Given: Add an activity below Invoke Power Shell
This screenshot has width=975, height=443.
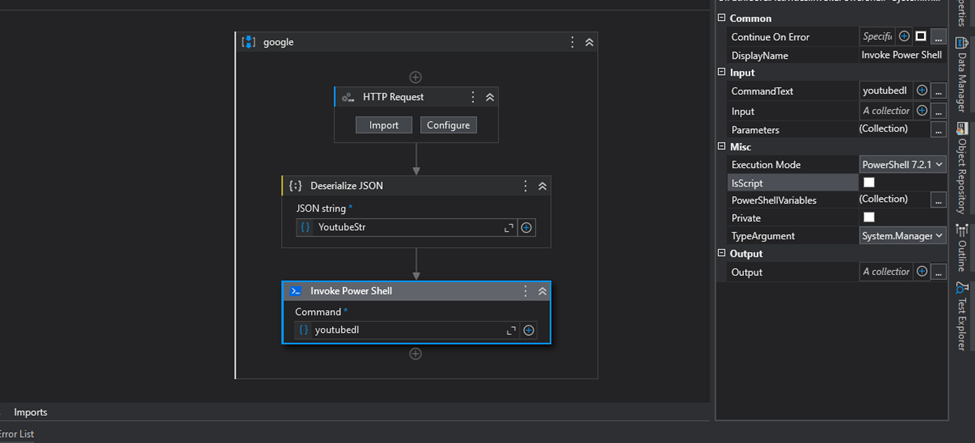Looking at the screenshot, I should tap(416, 353).
